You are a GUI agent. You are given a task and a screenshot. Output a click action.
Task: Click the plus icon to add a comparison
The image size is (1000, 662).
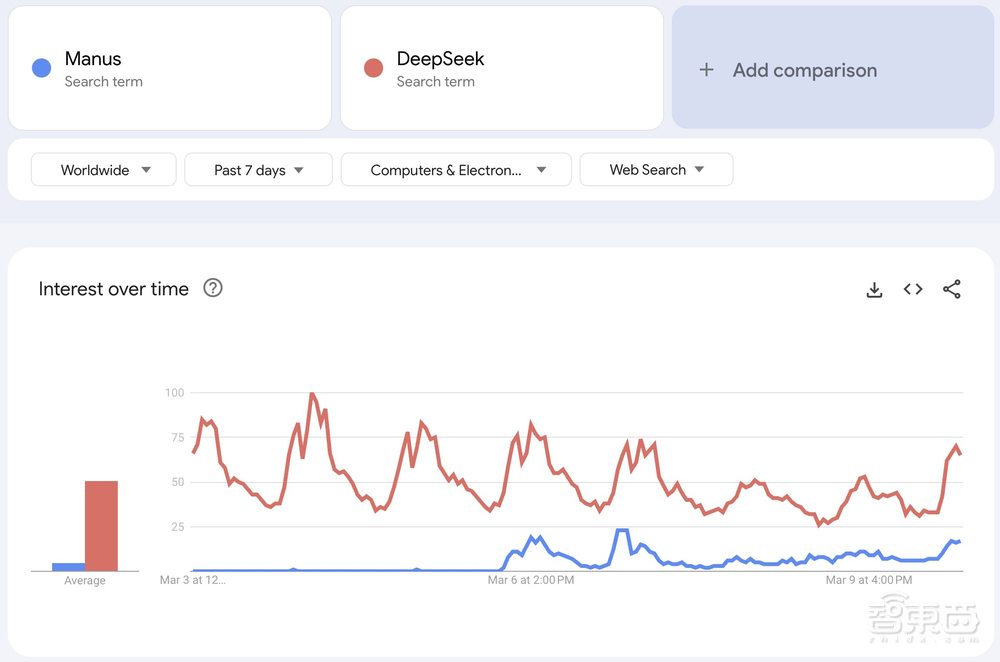[x=707, y=70]
